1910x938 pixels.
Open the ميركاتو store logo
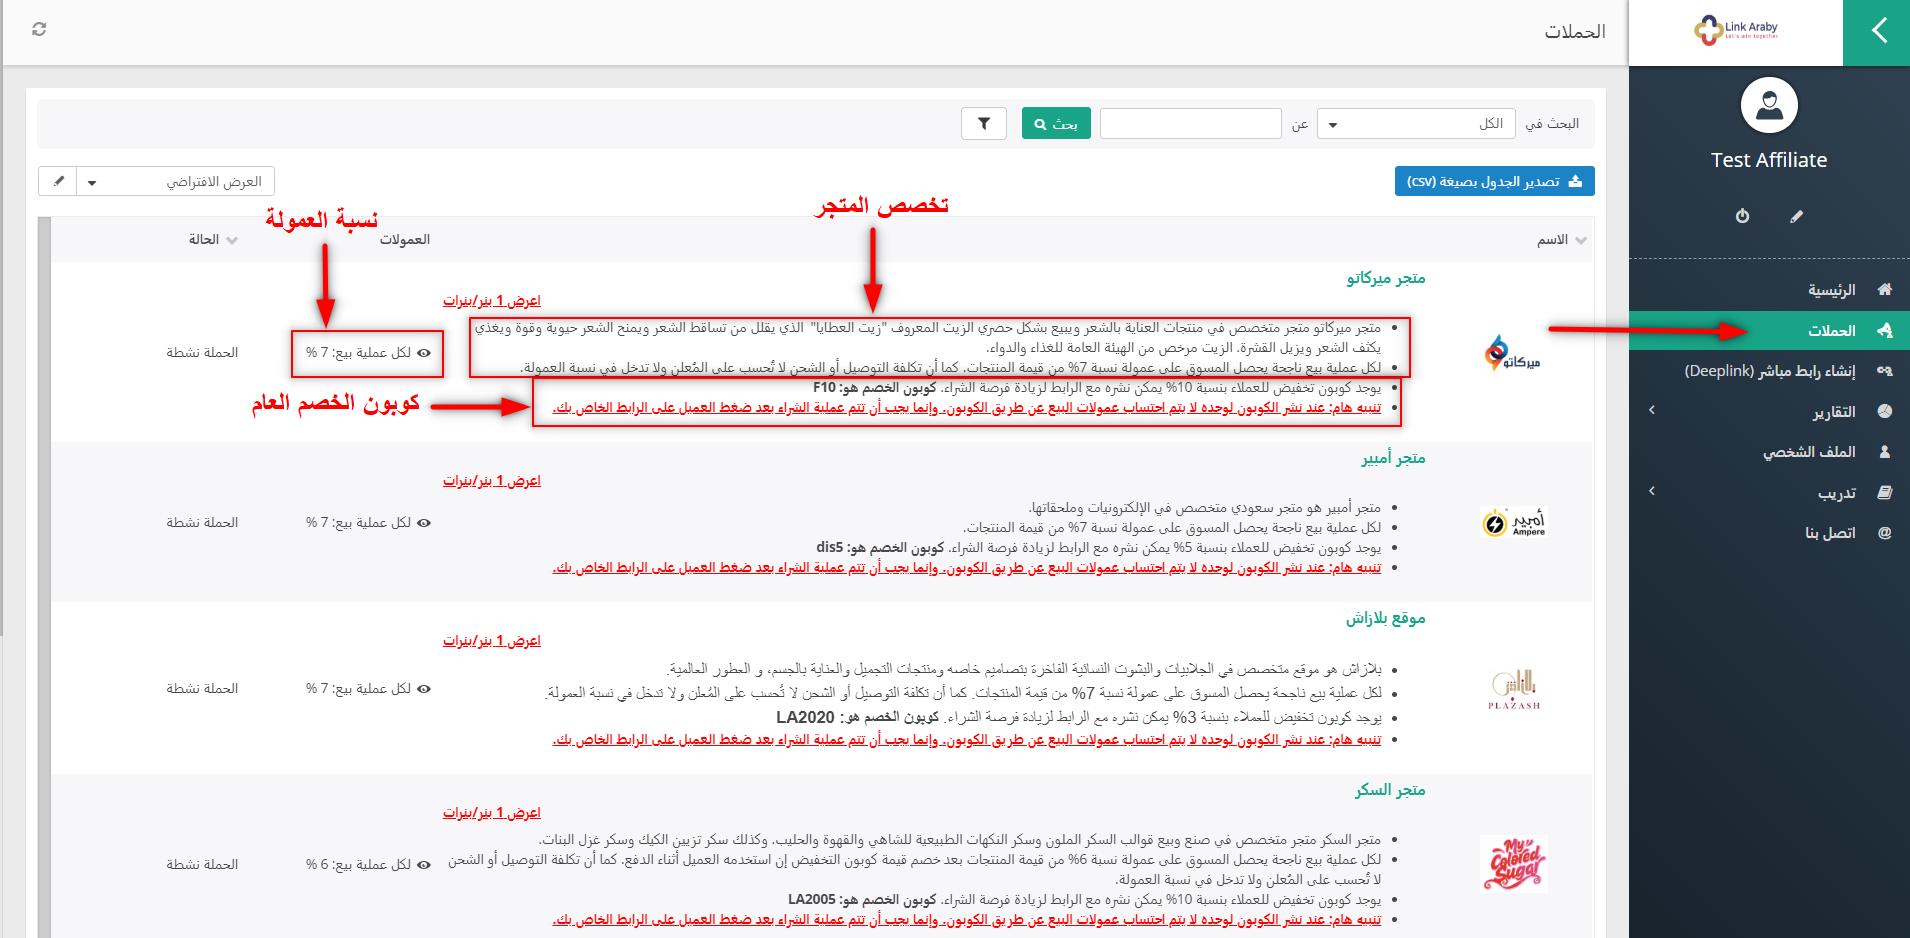(1513, 353)
